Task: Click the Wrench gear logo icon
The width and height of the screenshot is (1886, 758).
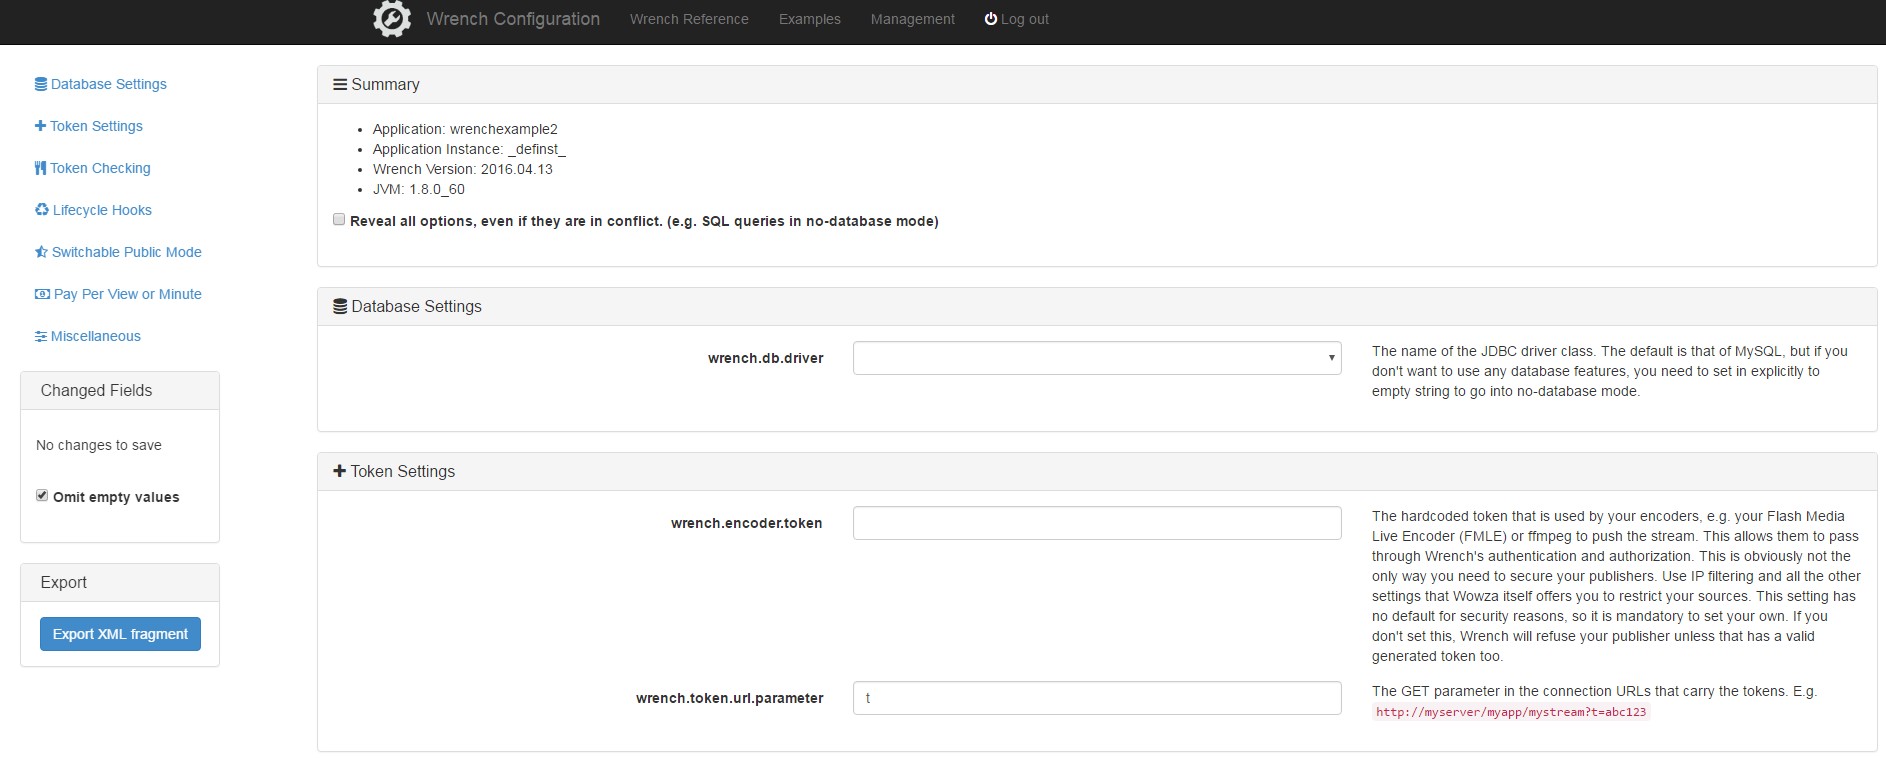Action: (391, 19)
